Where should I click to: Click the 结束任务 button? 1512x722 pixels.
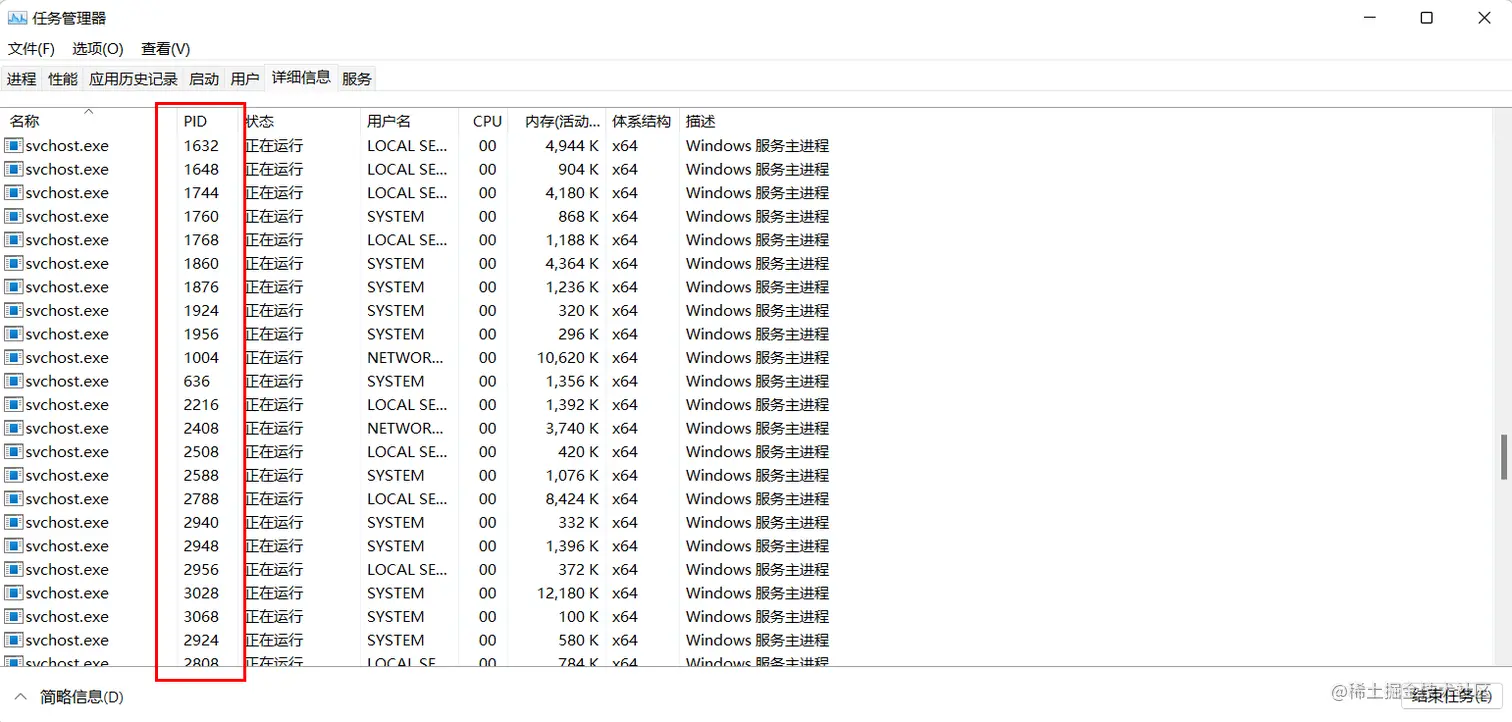pos(1451,696)
